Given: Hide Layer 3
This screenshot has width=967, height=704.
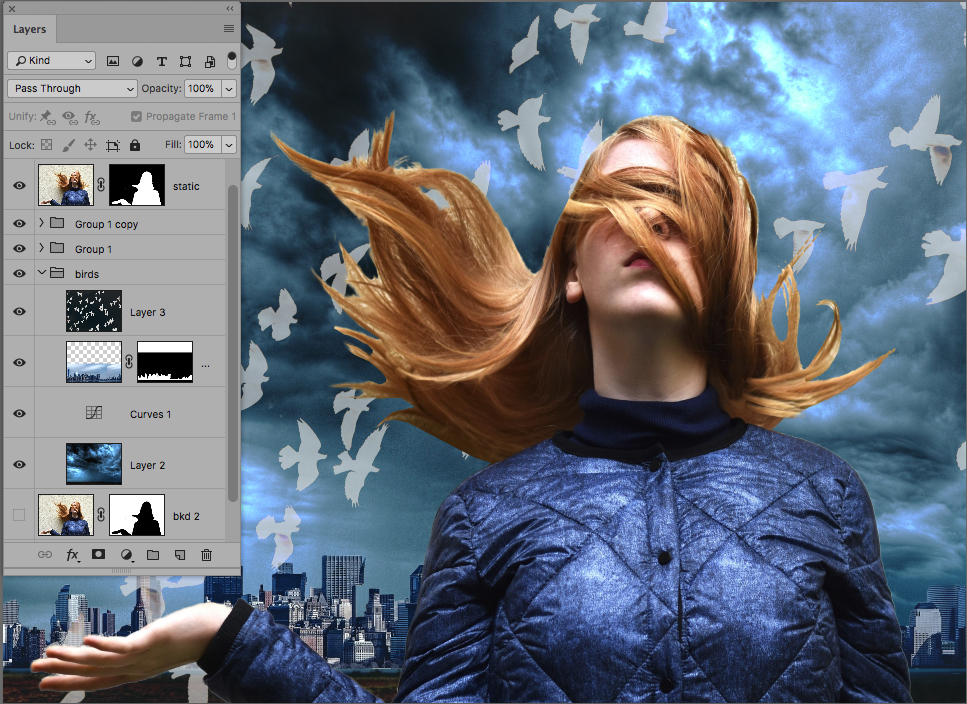Looking at the screenshot, I should (19, 311).
